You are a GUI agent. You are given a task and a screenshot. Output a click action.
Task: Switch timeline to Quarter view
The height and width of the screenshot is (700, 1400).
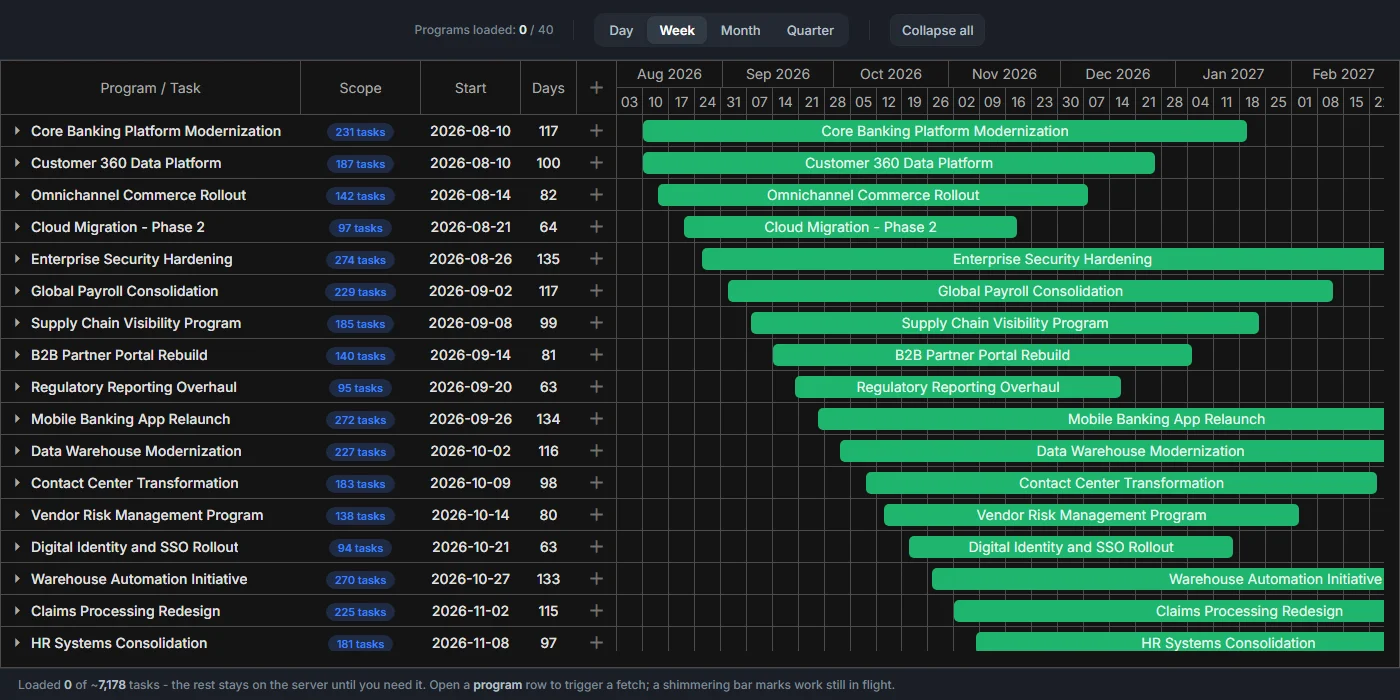[810, 30]
